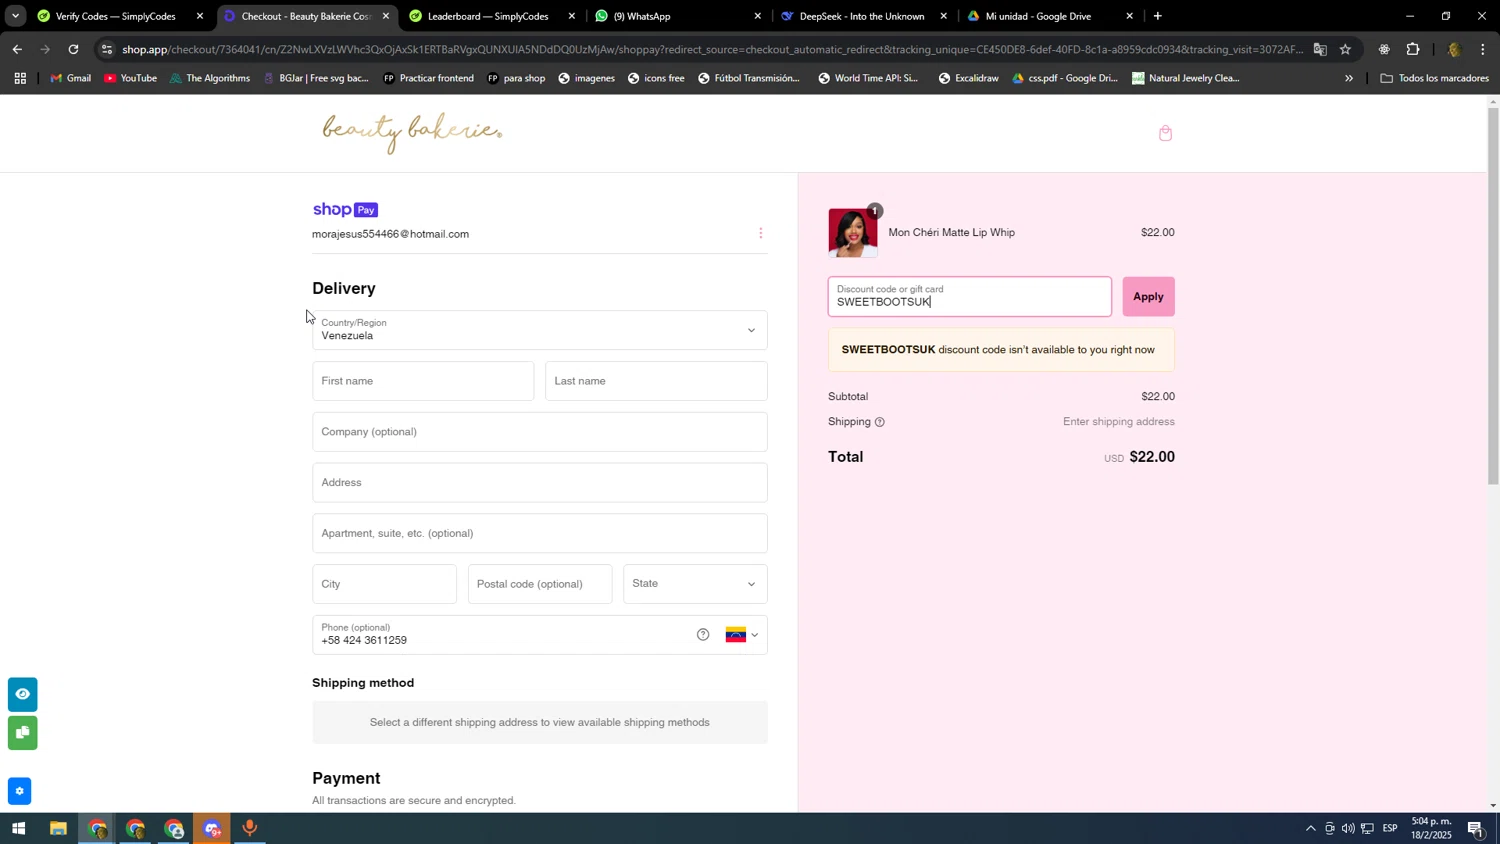Open Excalidraw bookmark
Image resolution: width=1500 pixels, height=844 pixels.
[968, 78]
